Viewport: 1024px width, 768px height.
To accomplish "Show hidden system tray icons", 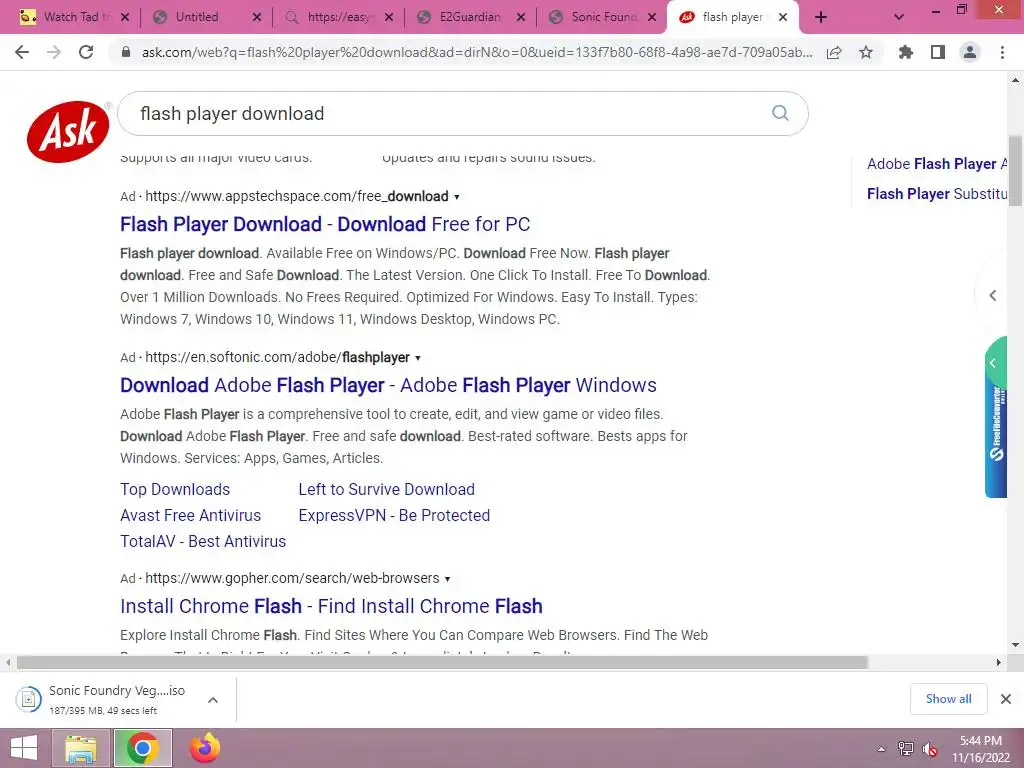I will click(882, 749).
